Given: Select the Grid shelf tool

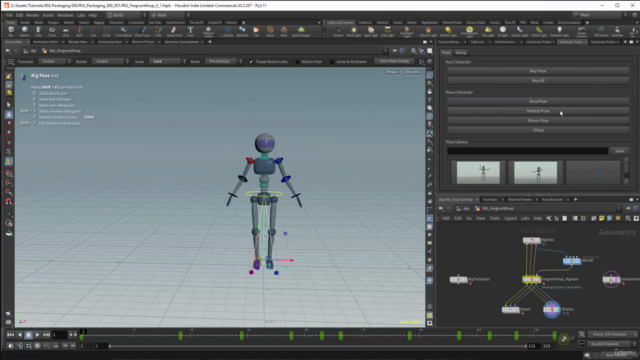Looking at the screenshot, I should pyautogui.click(x=66, y=31).
